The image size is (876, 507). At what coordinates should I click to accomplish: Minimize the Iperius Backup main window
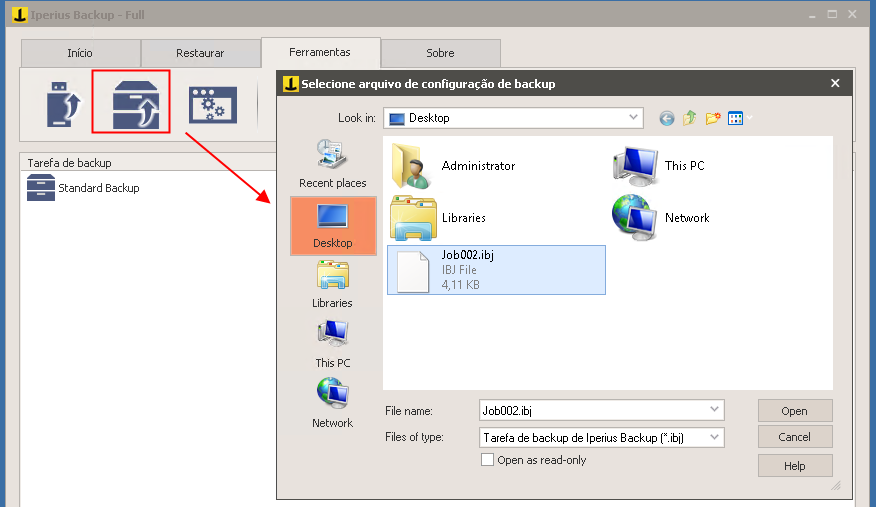pyautogui.click(x=812, y=15)
